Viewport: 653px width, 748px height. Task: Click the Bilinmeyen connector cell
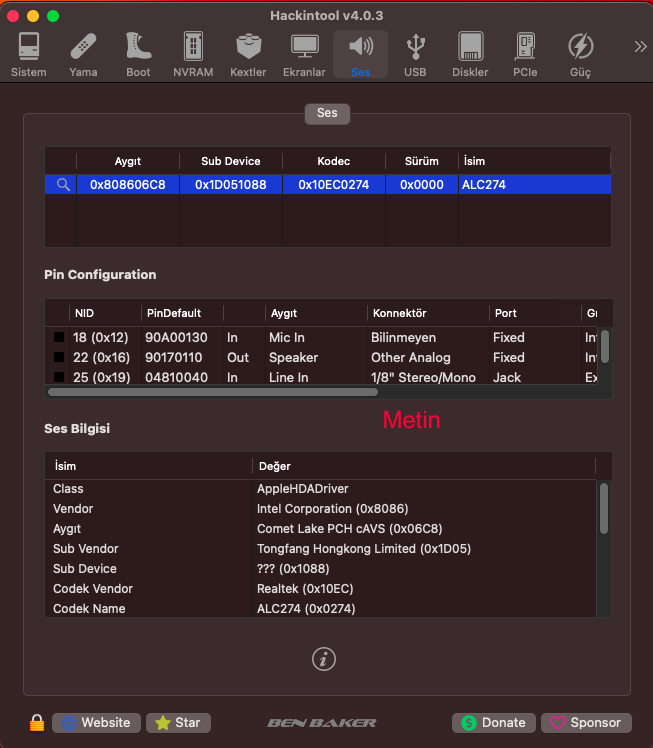pyautogui.click(x=404, y=337)
